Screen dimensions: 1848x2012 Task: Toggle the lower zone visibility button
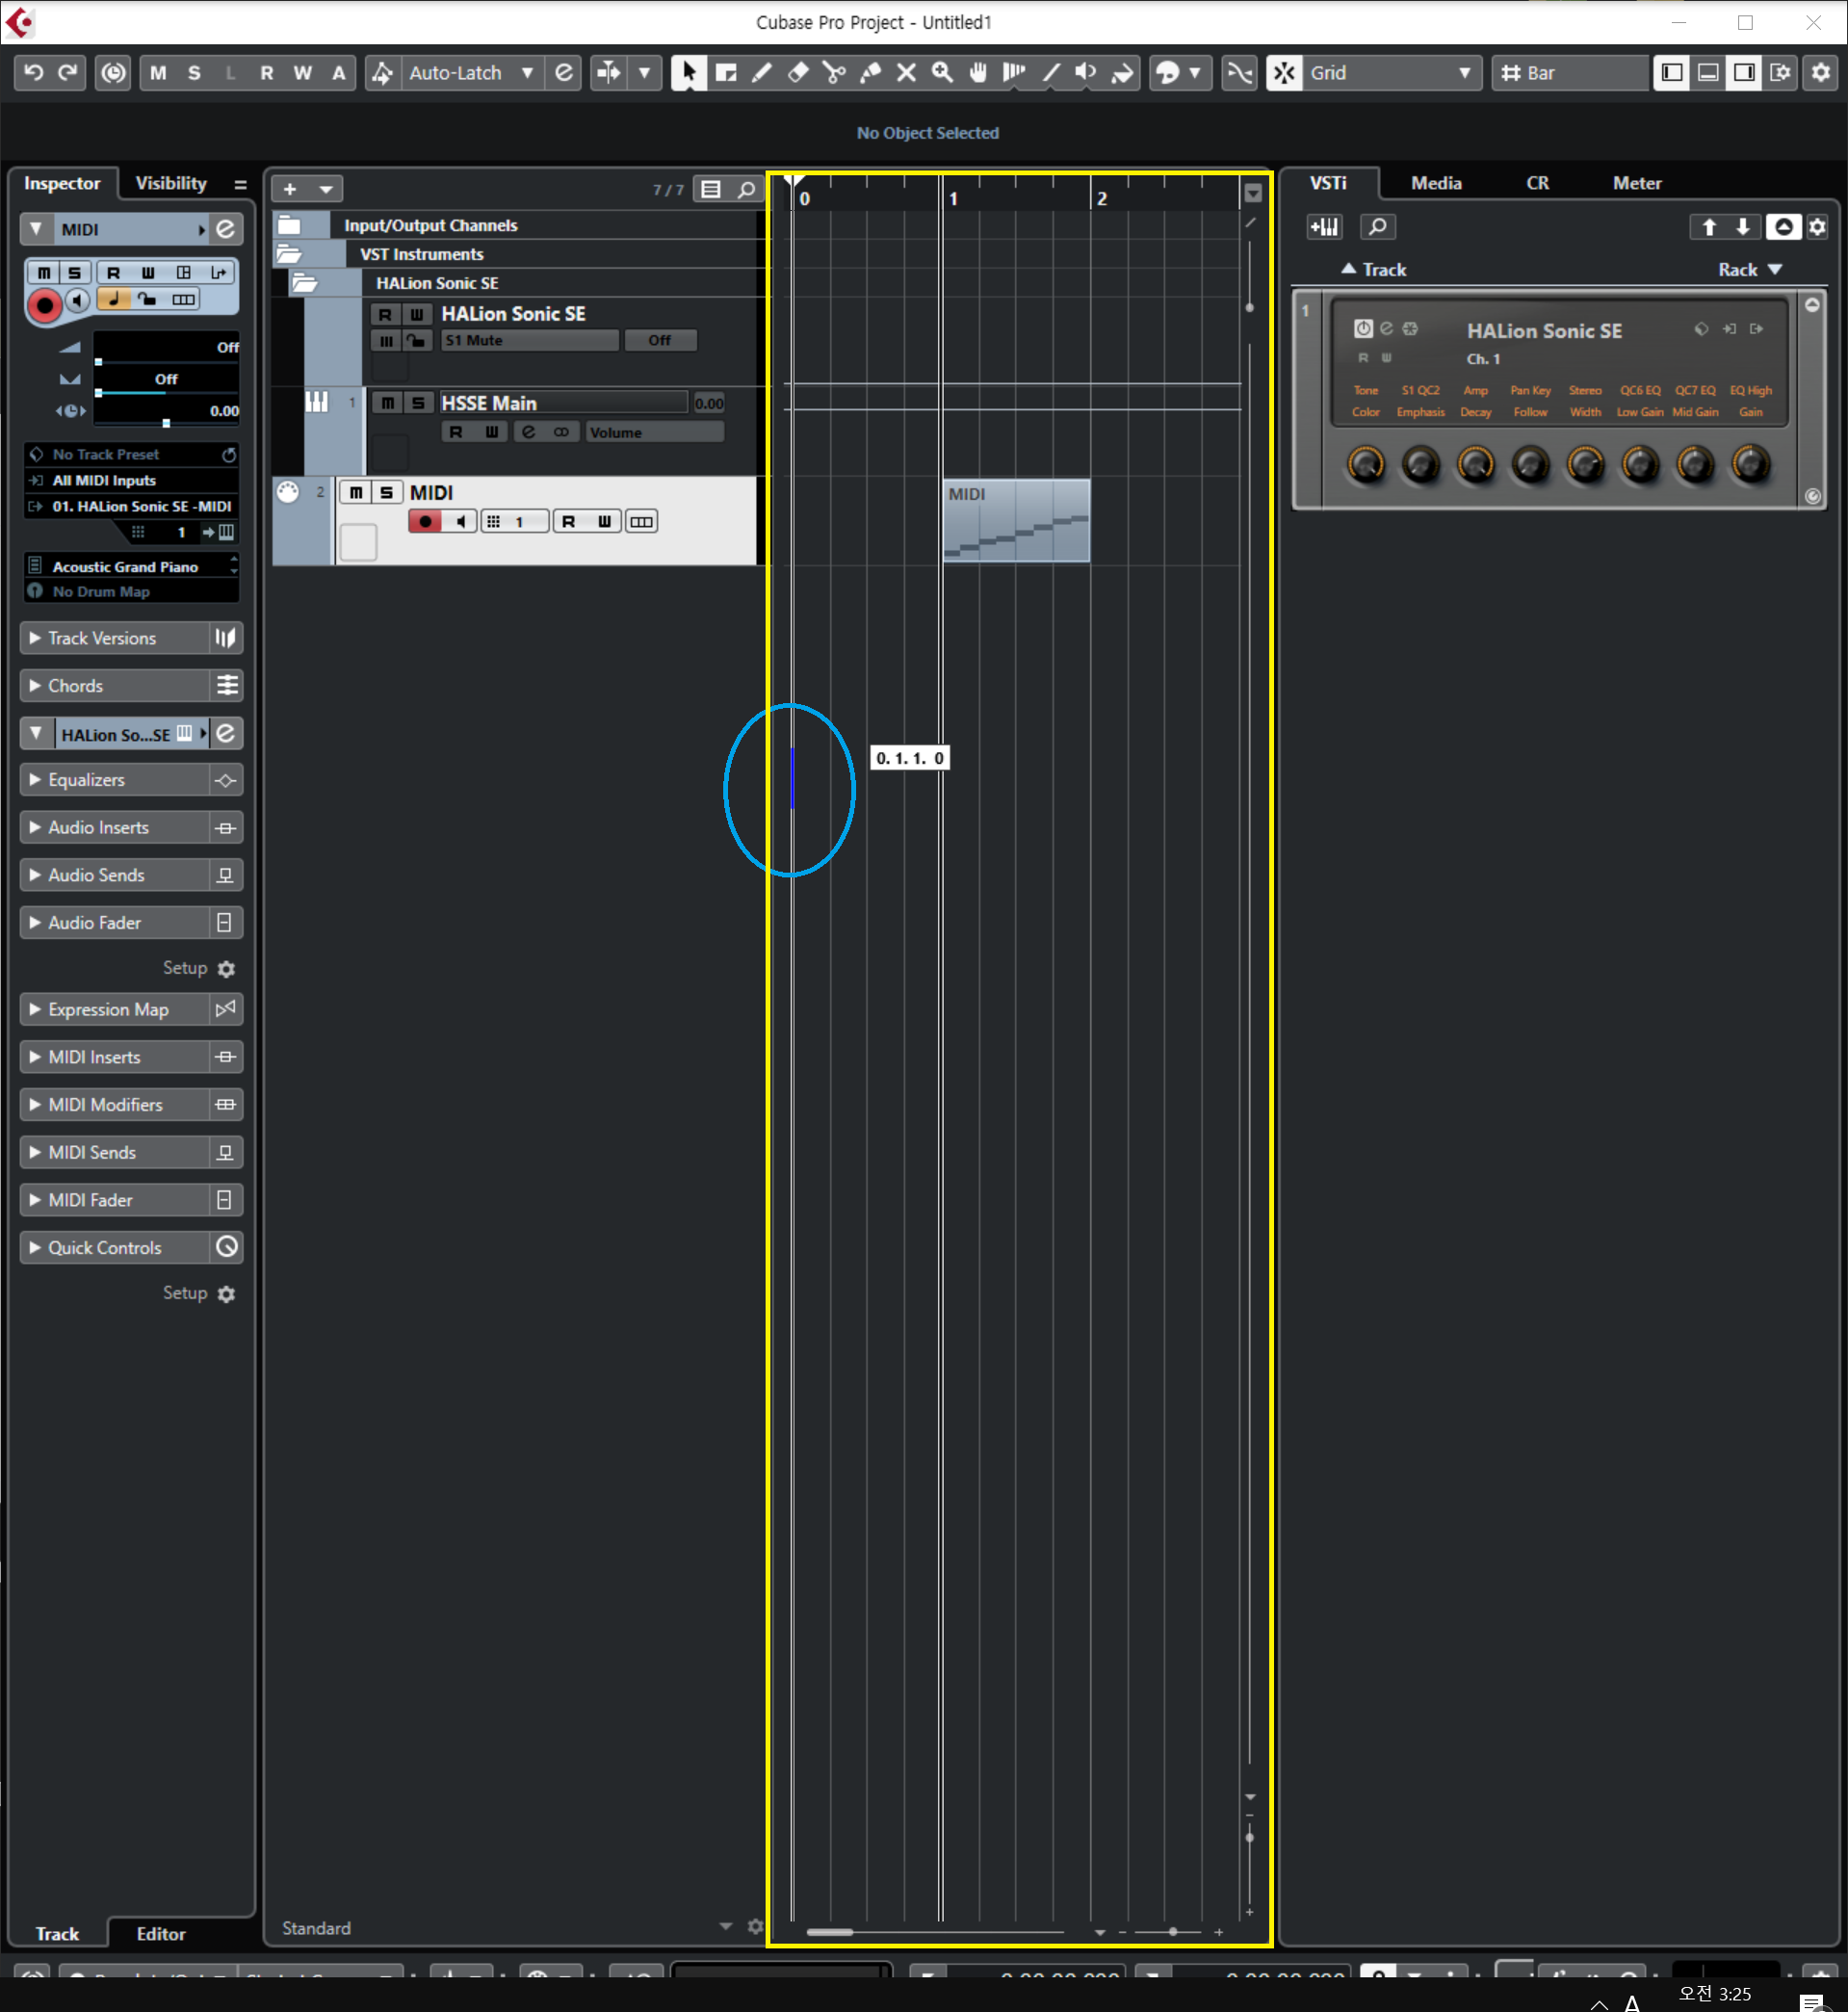(1708, 73)
